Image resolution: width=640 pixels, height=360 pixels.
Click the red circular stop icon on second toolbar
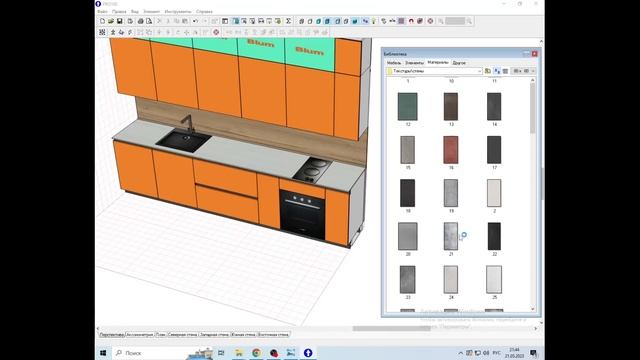[216, 32]
